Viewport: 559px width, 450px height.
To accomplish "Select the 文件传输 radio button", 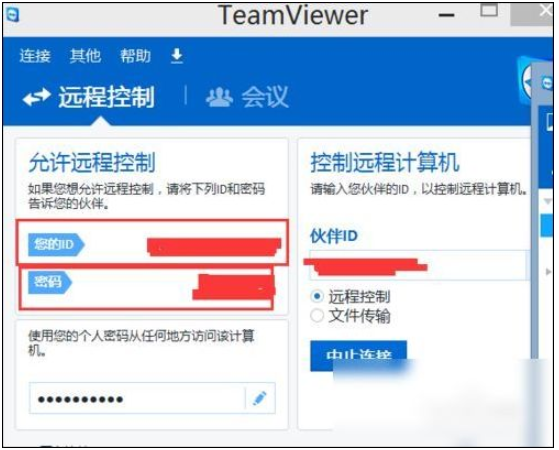I will [x=317, y=316].
